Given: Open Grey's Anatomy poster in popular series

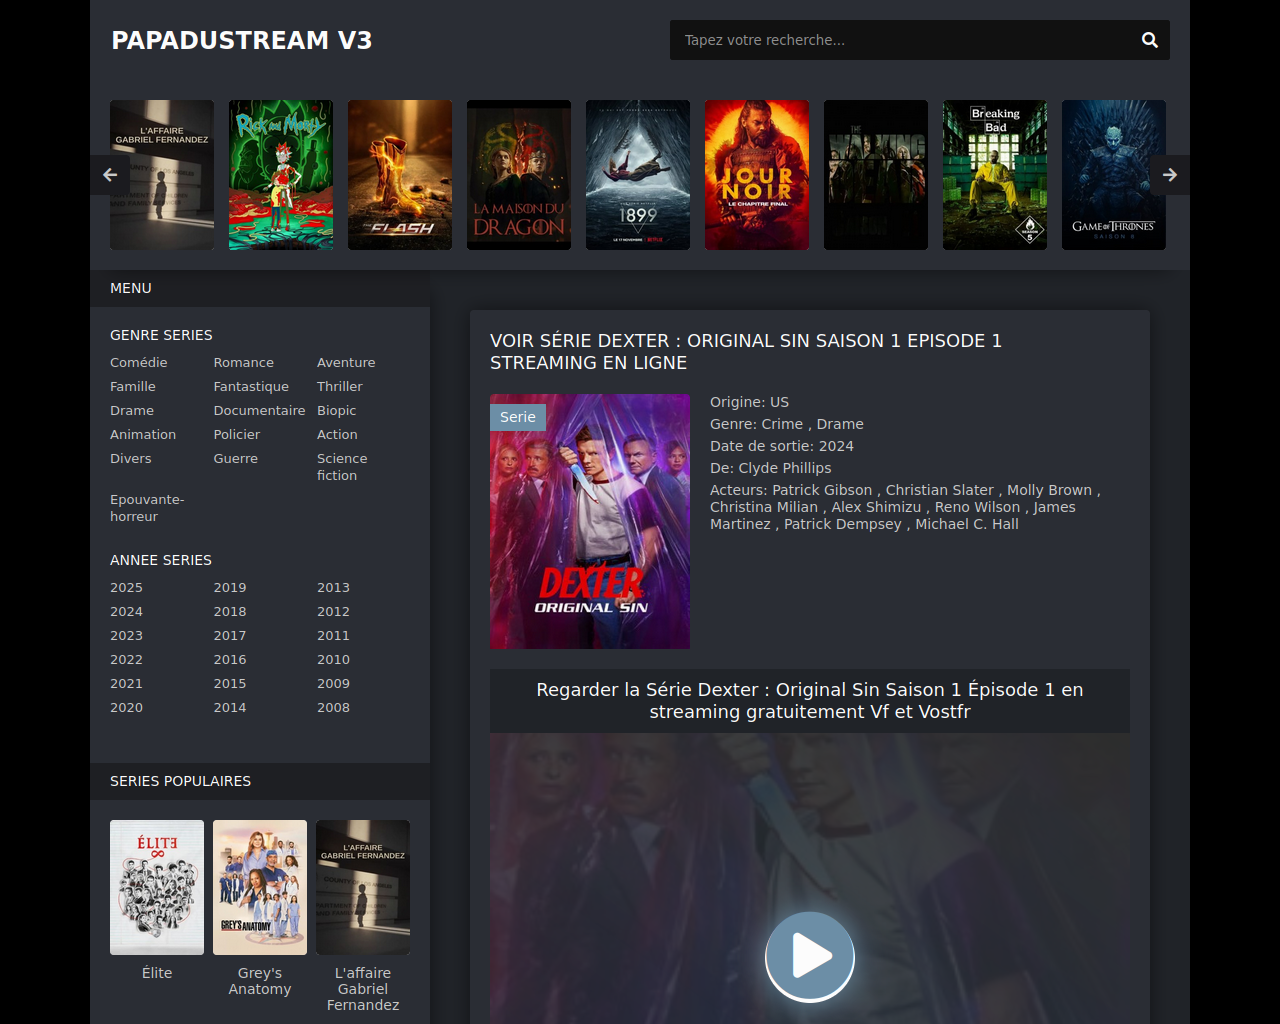Looking at the screenshot, I should (x=260, y=887).
